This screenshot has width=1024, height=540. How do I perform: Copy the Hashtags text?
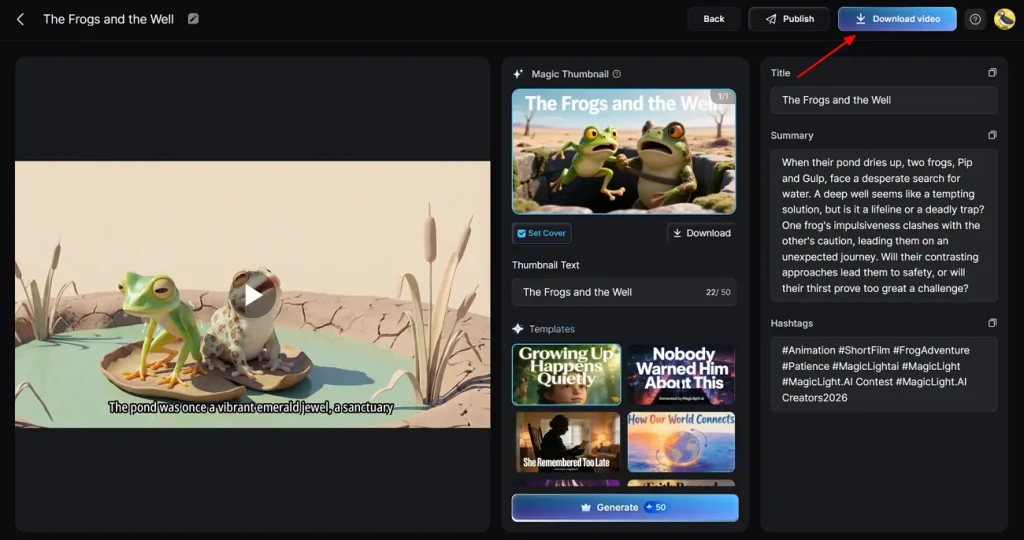click(x=992, y=323)
